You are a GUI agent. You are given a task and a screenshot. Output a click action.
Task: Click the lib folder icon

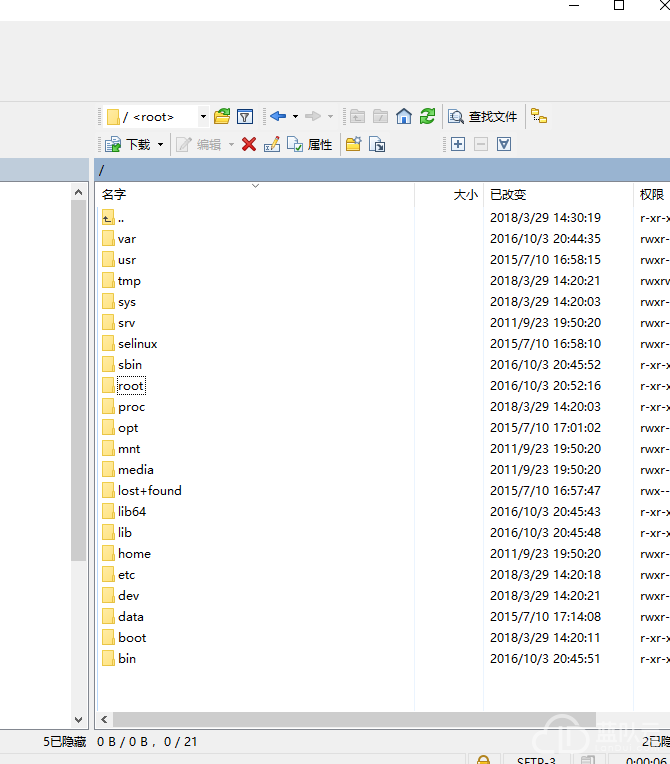[108, 533]
